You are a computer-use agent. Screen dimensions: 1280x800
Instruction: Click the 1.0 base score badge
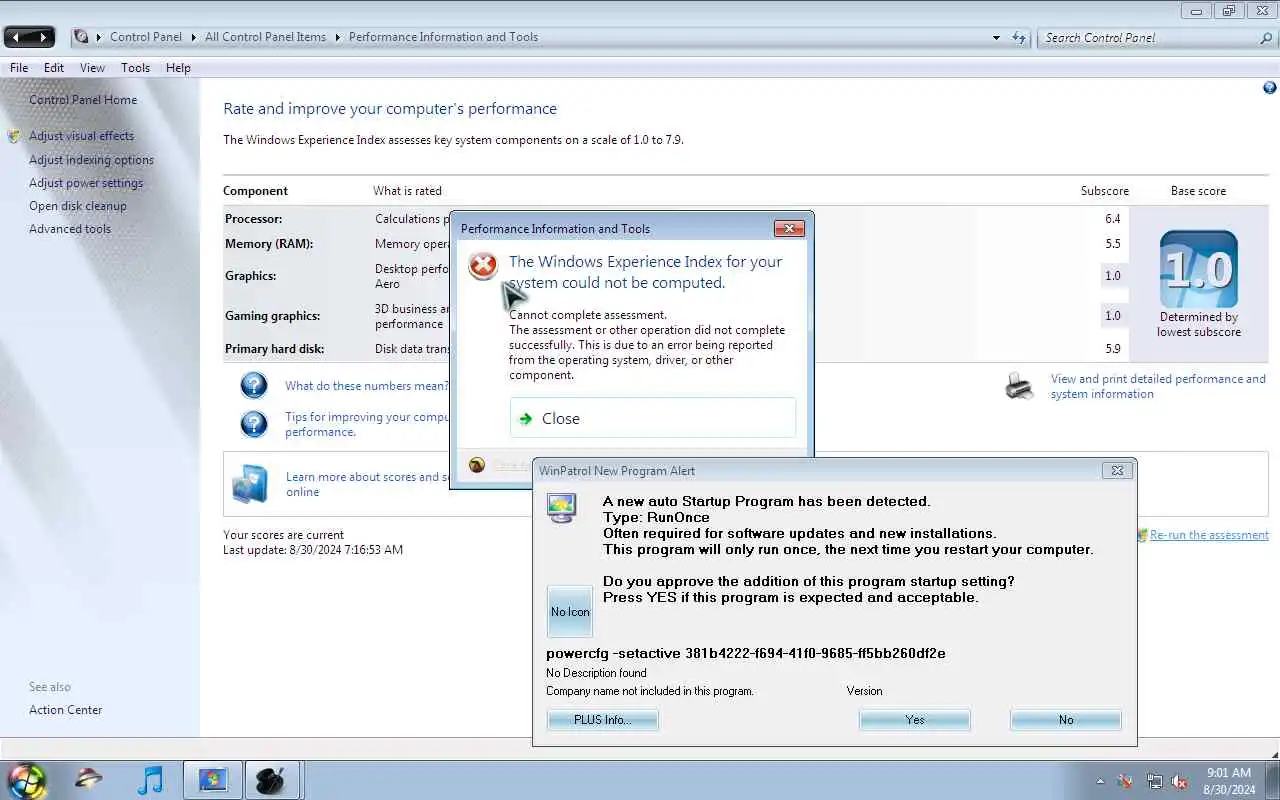[x=1198, y=269]
